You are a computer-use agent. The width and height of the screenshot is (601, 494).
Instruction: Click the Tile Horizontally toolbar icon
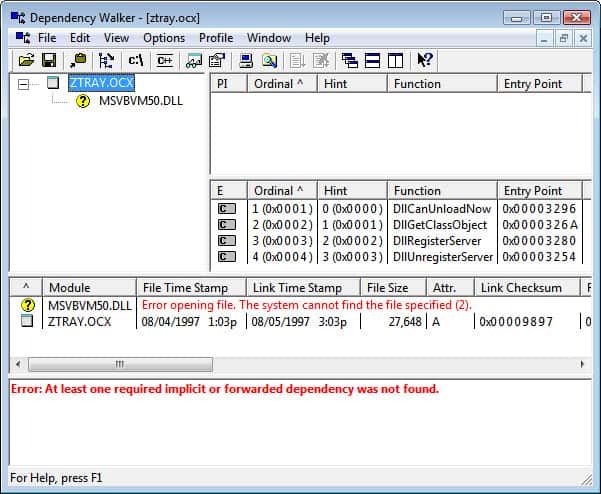pyautogui.click(x=372, y=60)
